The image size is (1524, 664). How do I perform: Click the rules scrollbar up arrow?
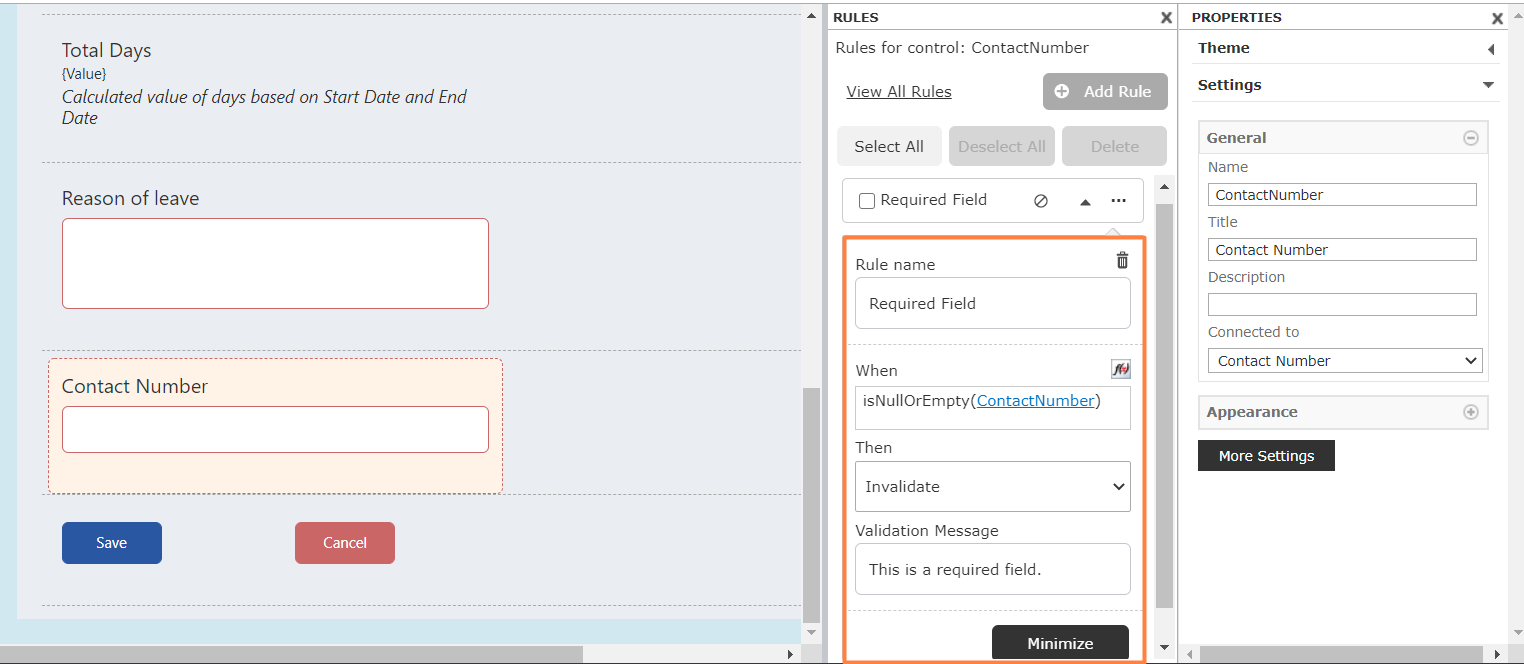1164,185
